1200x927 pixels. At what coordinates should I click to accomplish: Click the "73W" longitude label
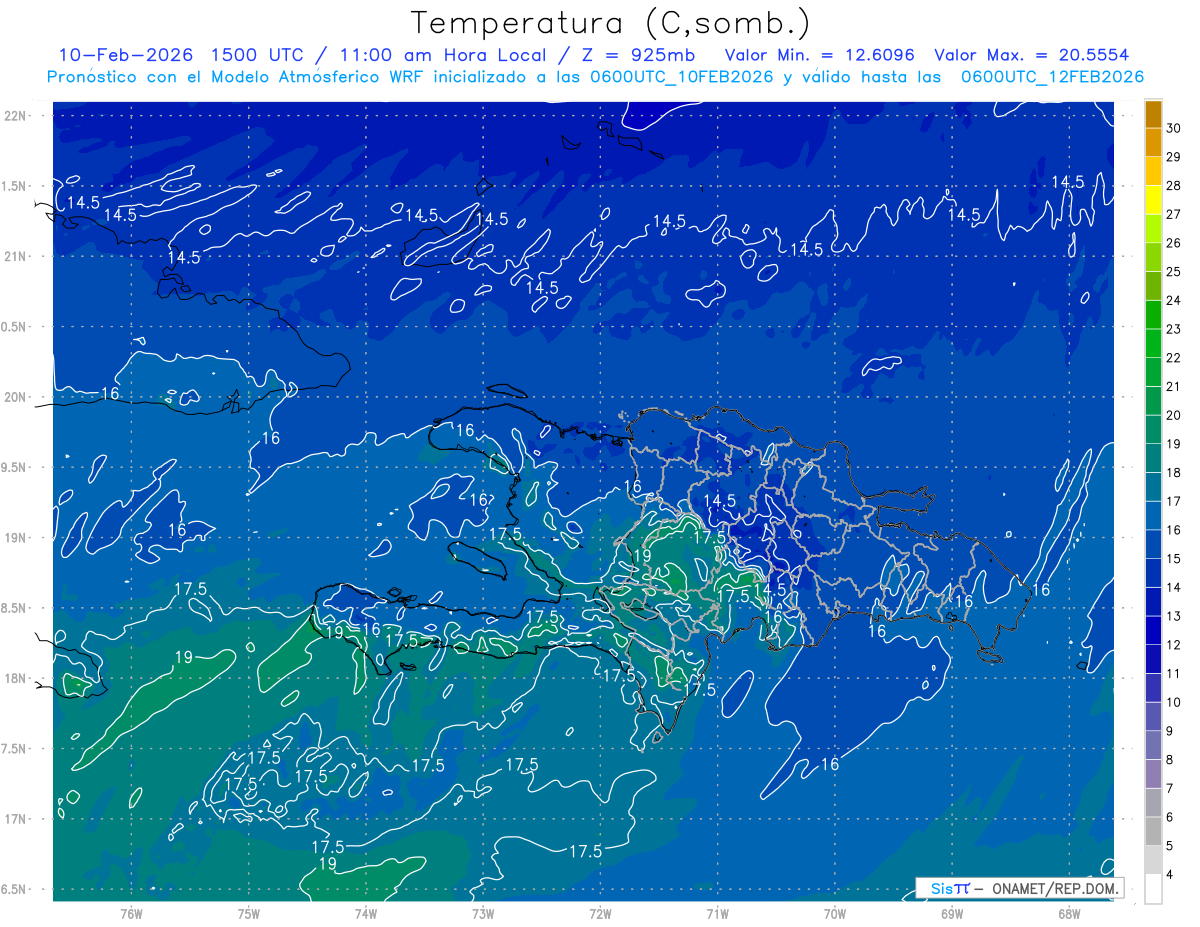(483, 913)
